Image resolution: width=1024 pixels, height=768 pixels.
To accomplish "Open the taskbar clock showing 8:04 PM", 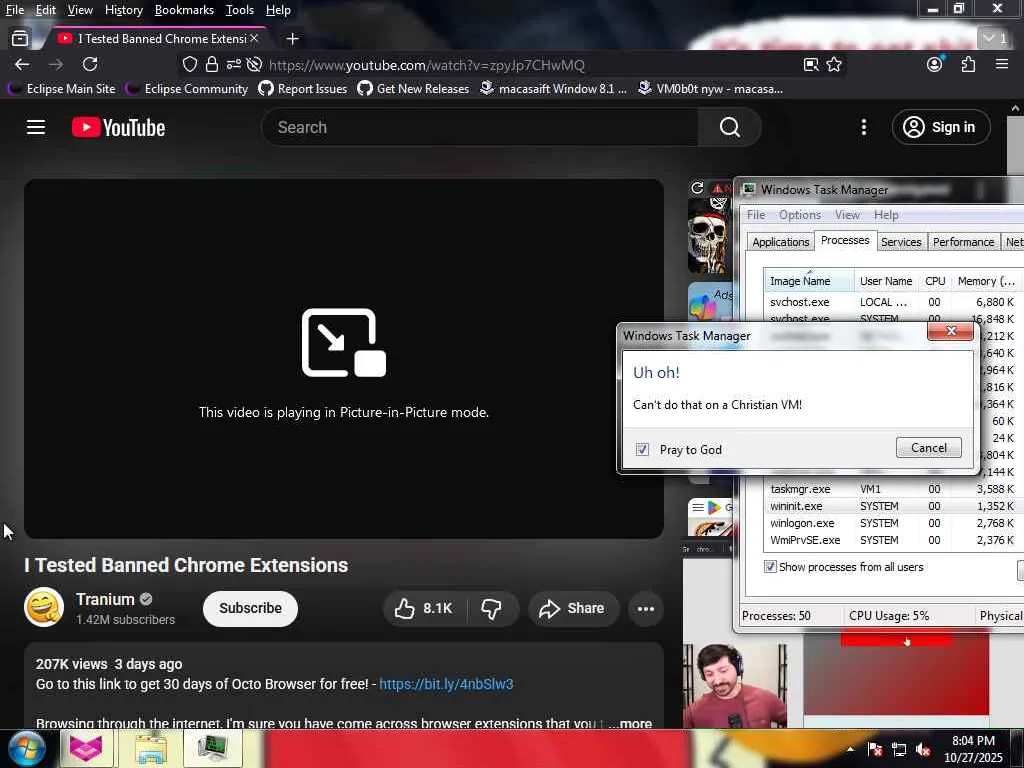I will tap(973, 749).
